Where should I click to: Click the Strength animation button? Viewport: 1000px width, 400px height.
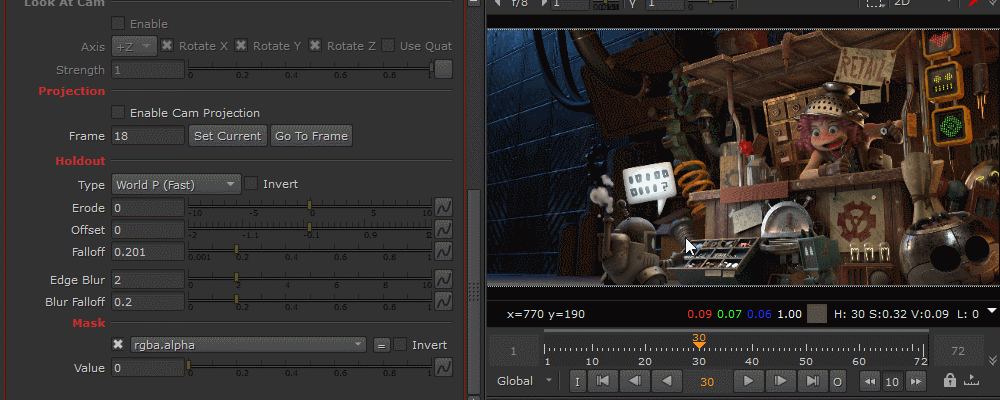click(443, 69)
